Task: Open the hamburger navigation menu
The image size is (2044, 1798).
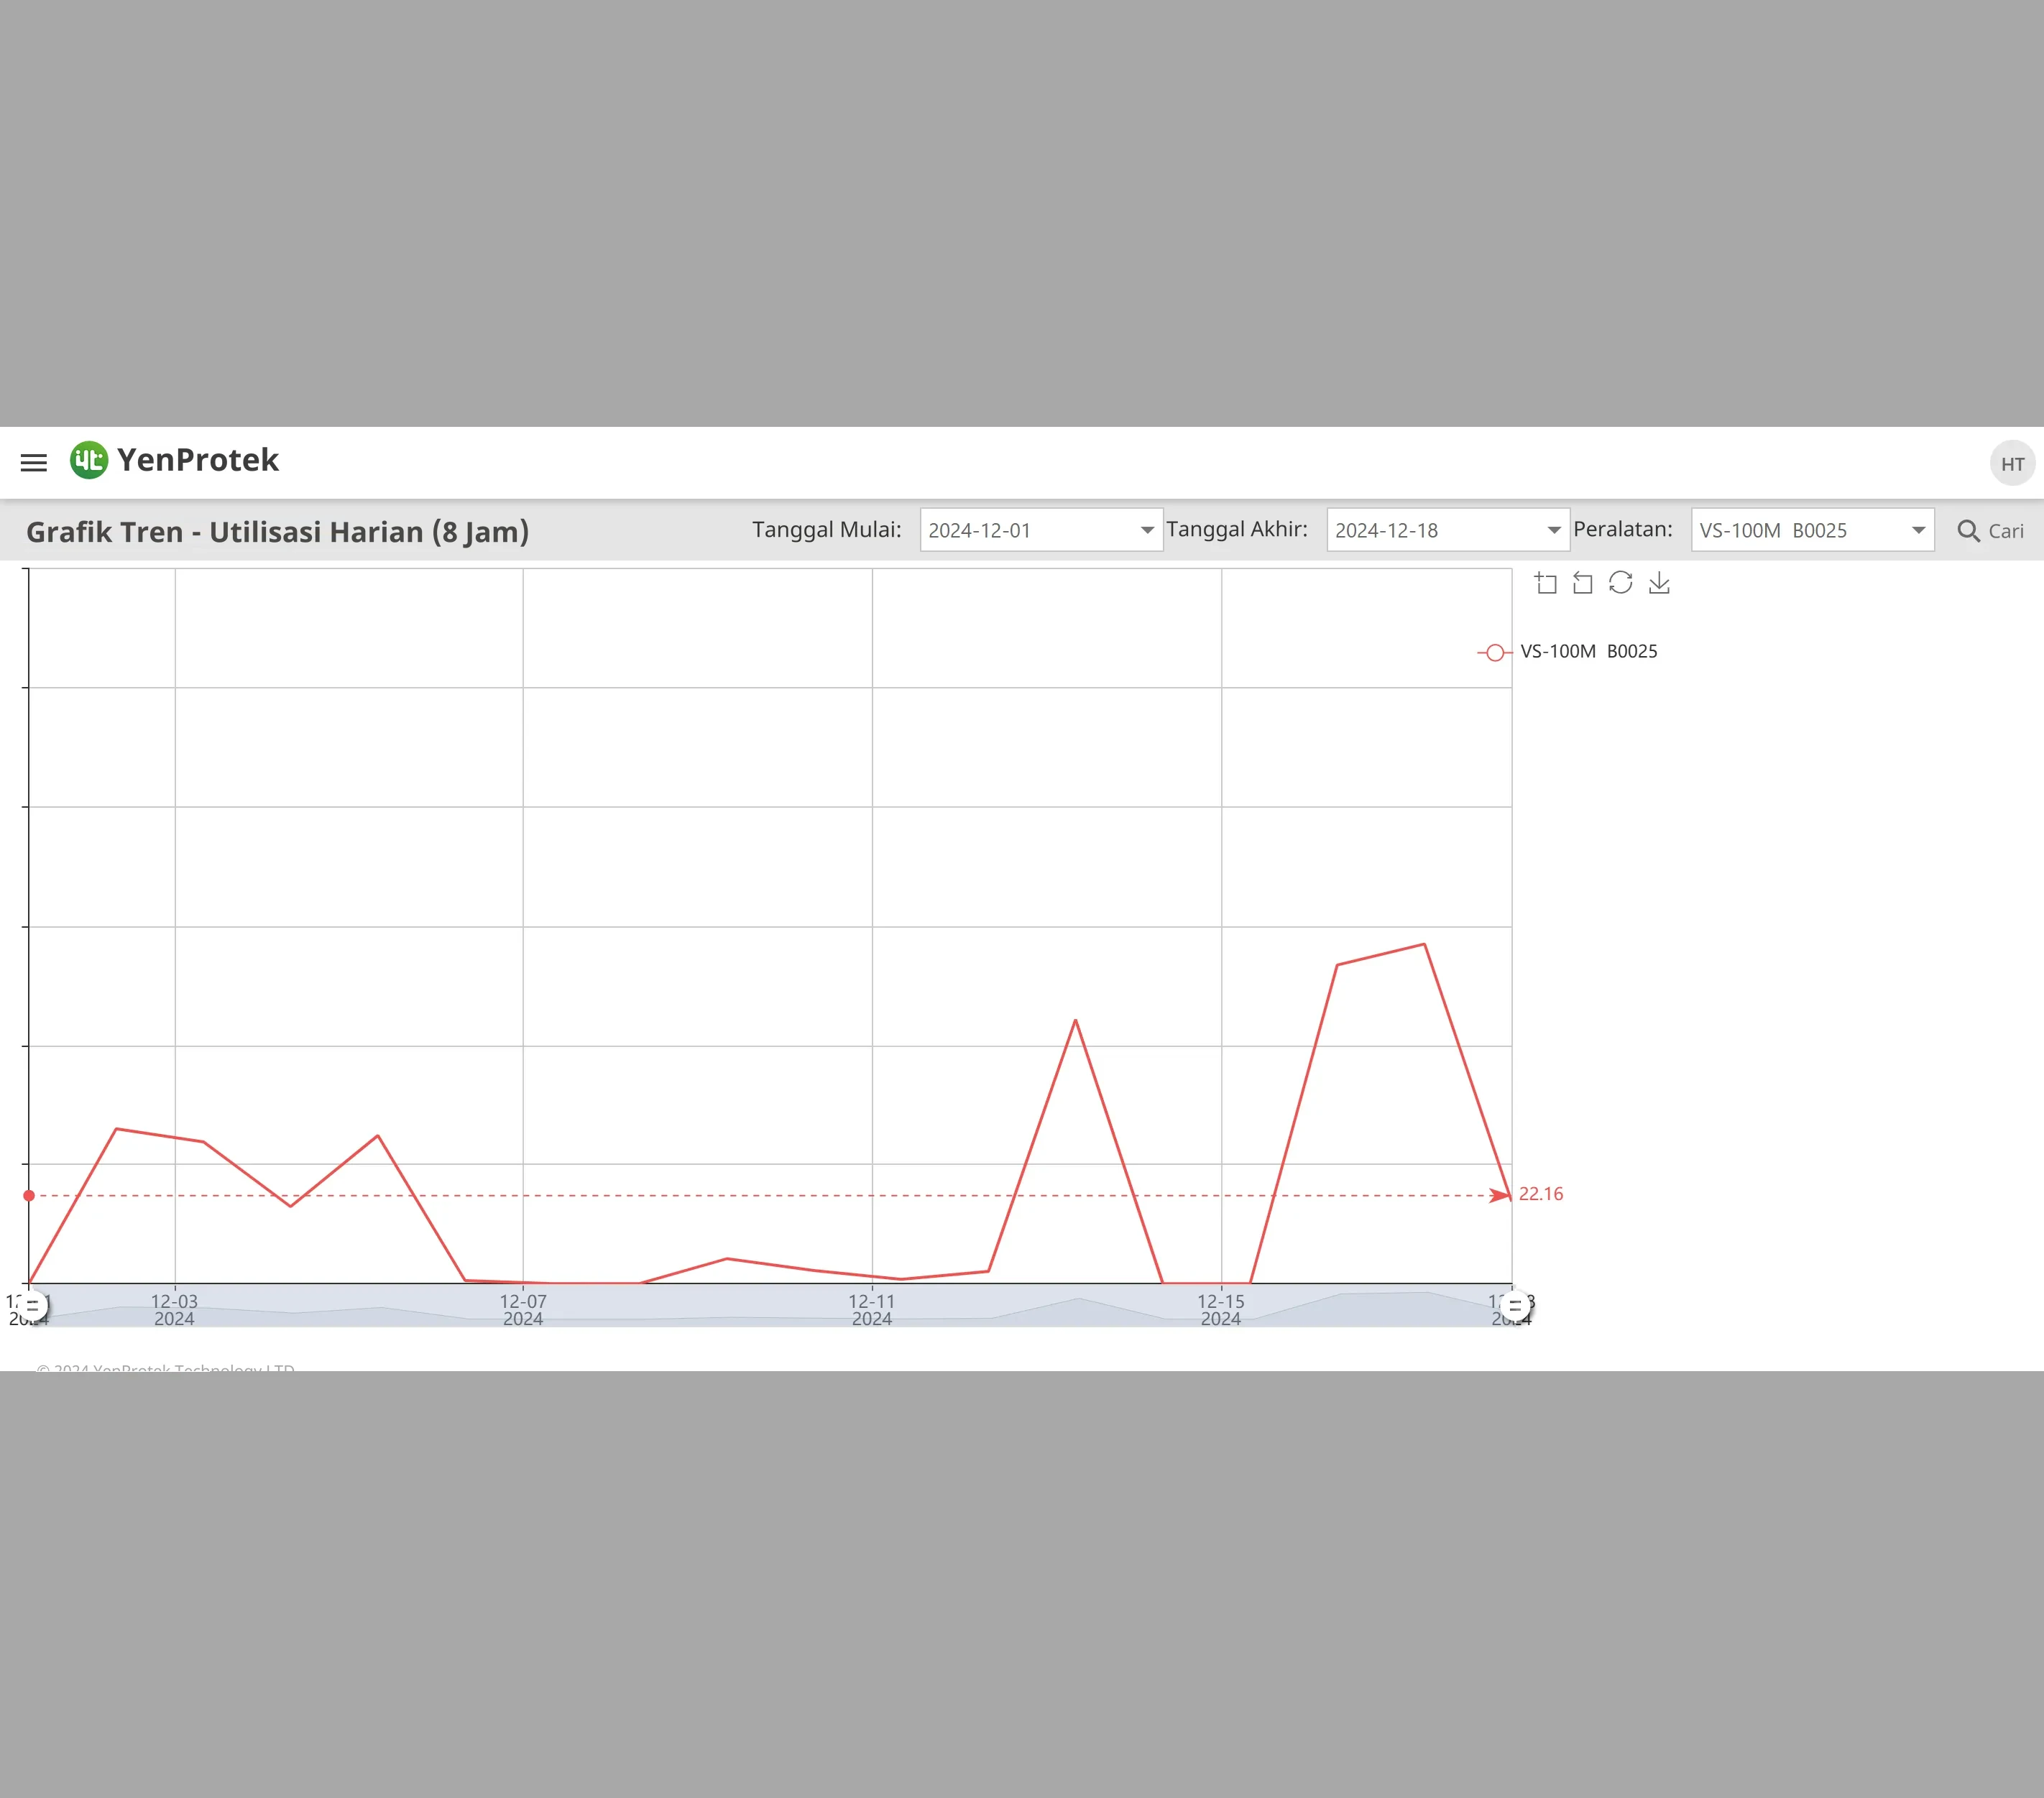Action: [34, 462]
